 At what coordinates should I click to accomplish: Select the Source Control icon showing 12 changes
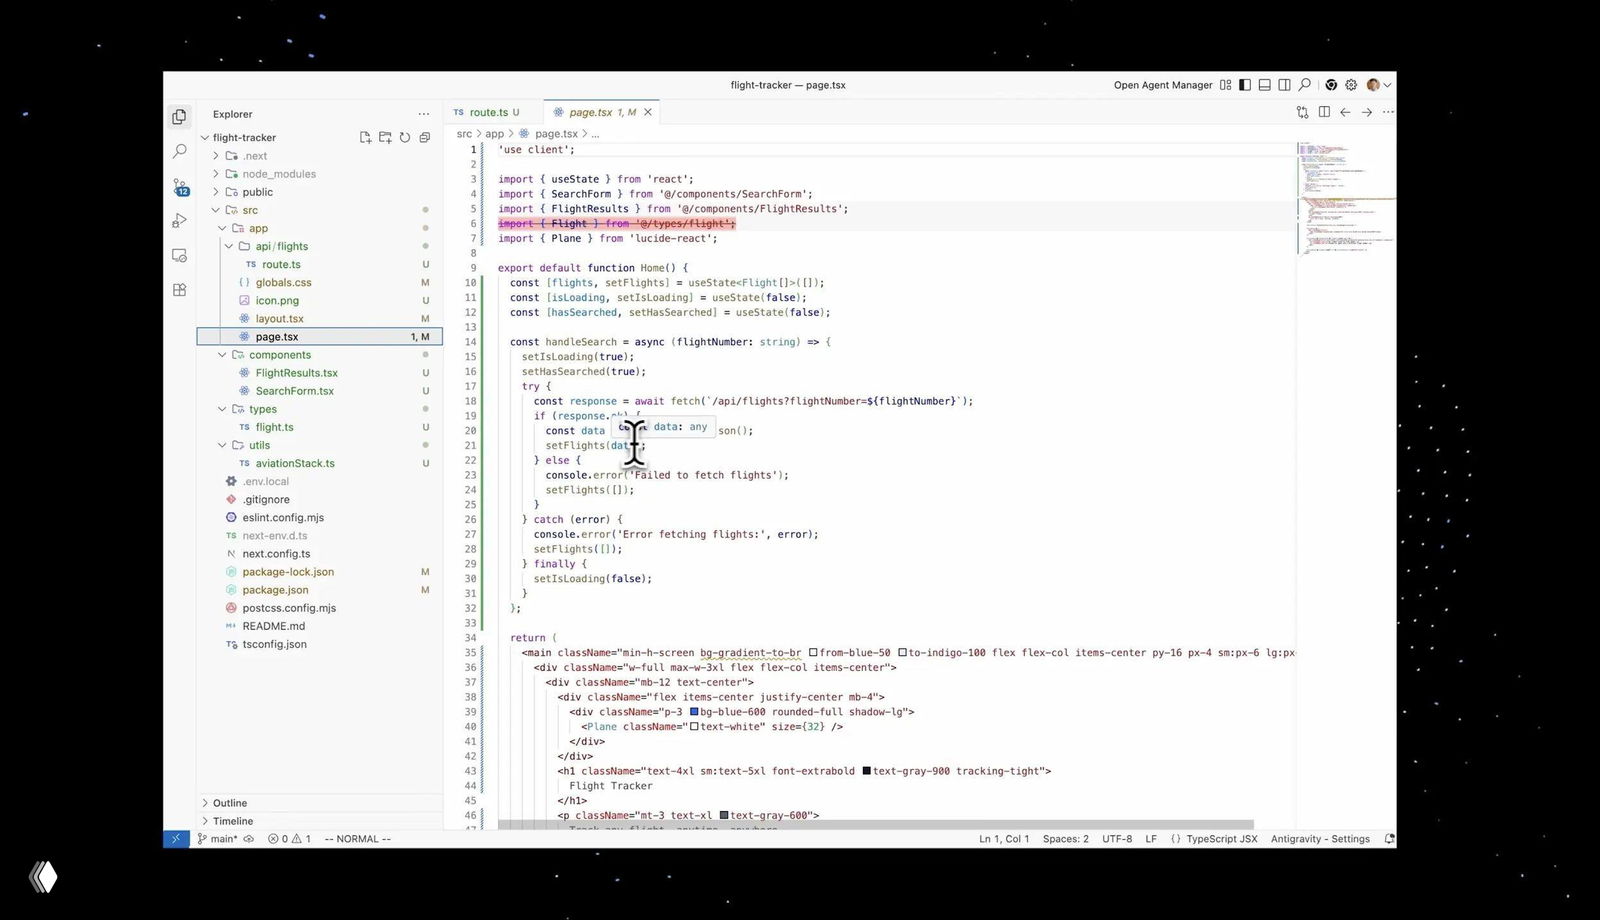pos(180,186)
